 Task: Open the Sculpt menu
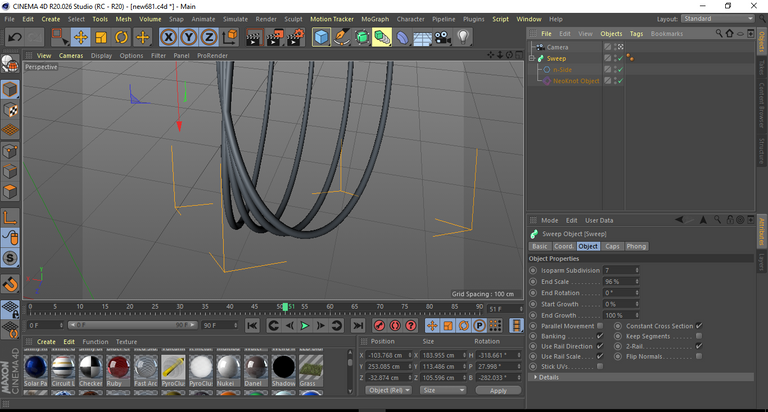click(293, 19)
